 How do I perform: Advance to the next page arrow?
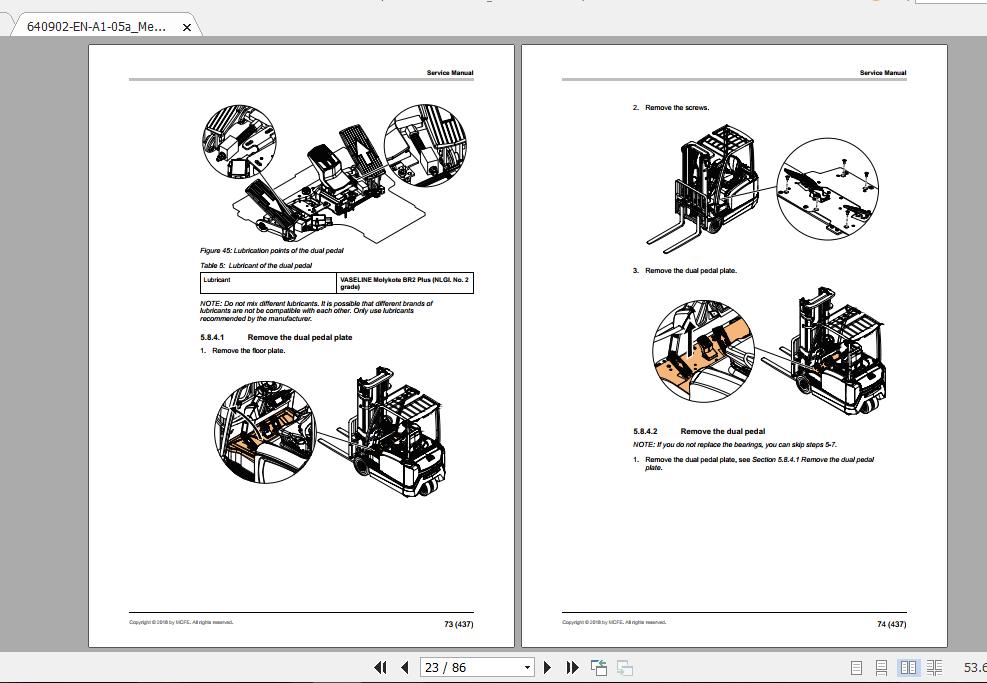click(548, 667)
